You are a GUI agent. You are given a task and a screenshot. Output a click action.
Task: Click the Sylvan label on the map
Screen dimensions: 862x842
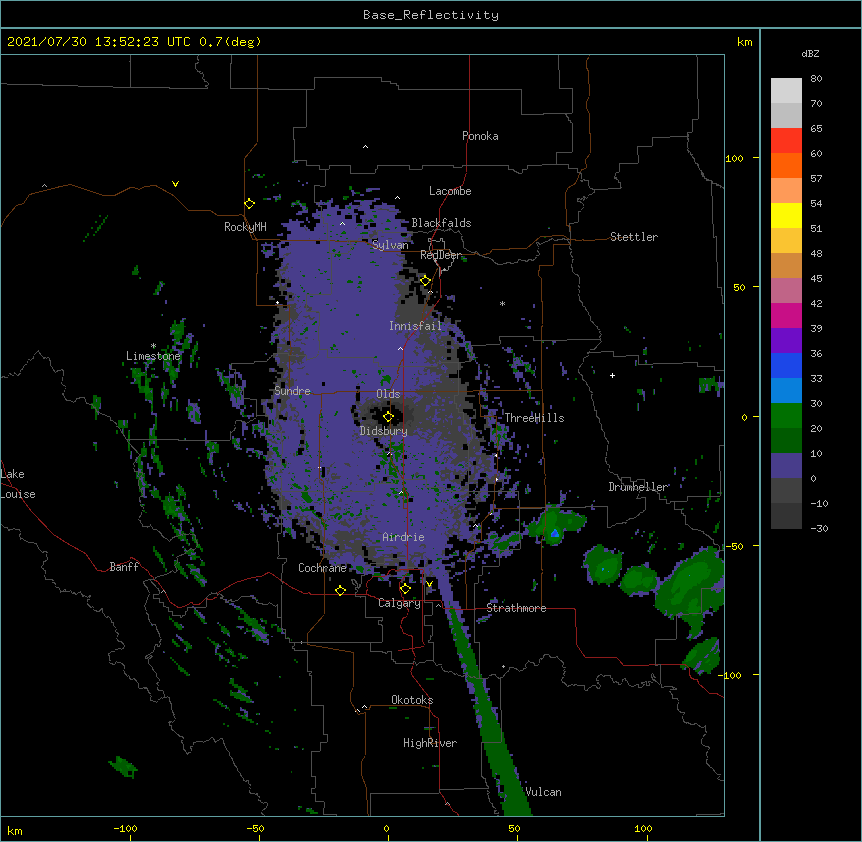(390, 245)
